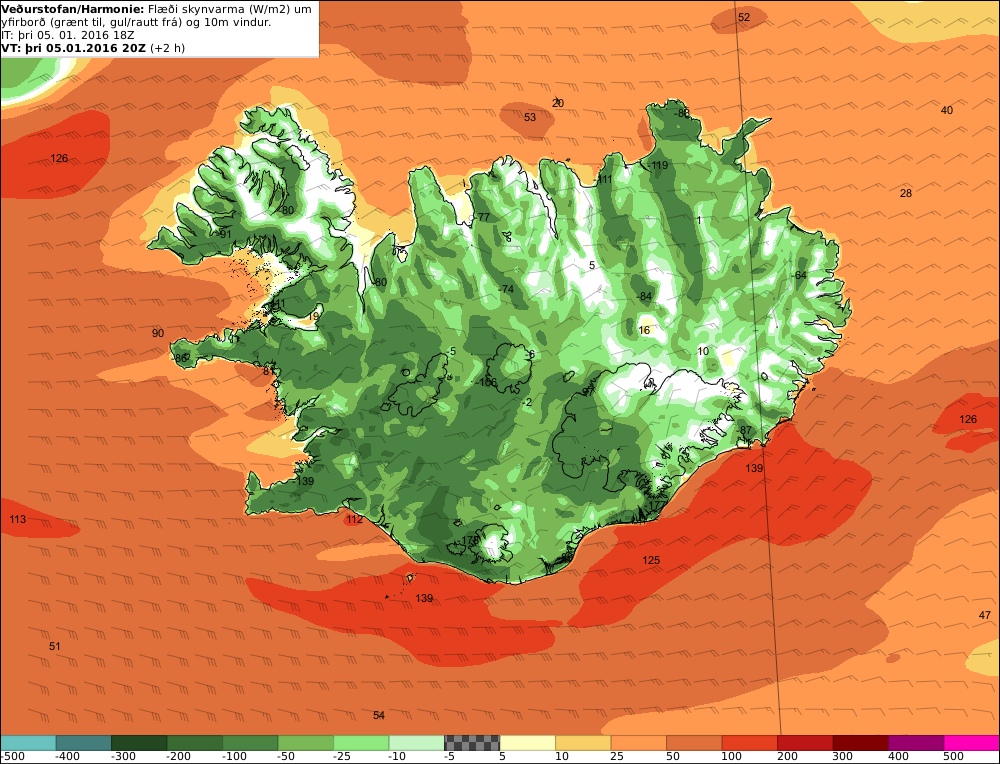Click the legend label '200'
The width and height of the screenshot is (1000, 764).
pyautogui.click(x=788, y=757)
